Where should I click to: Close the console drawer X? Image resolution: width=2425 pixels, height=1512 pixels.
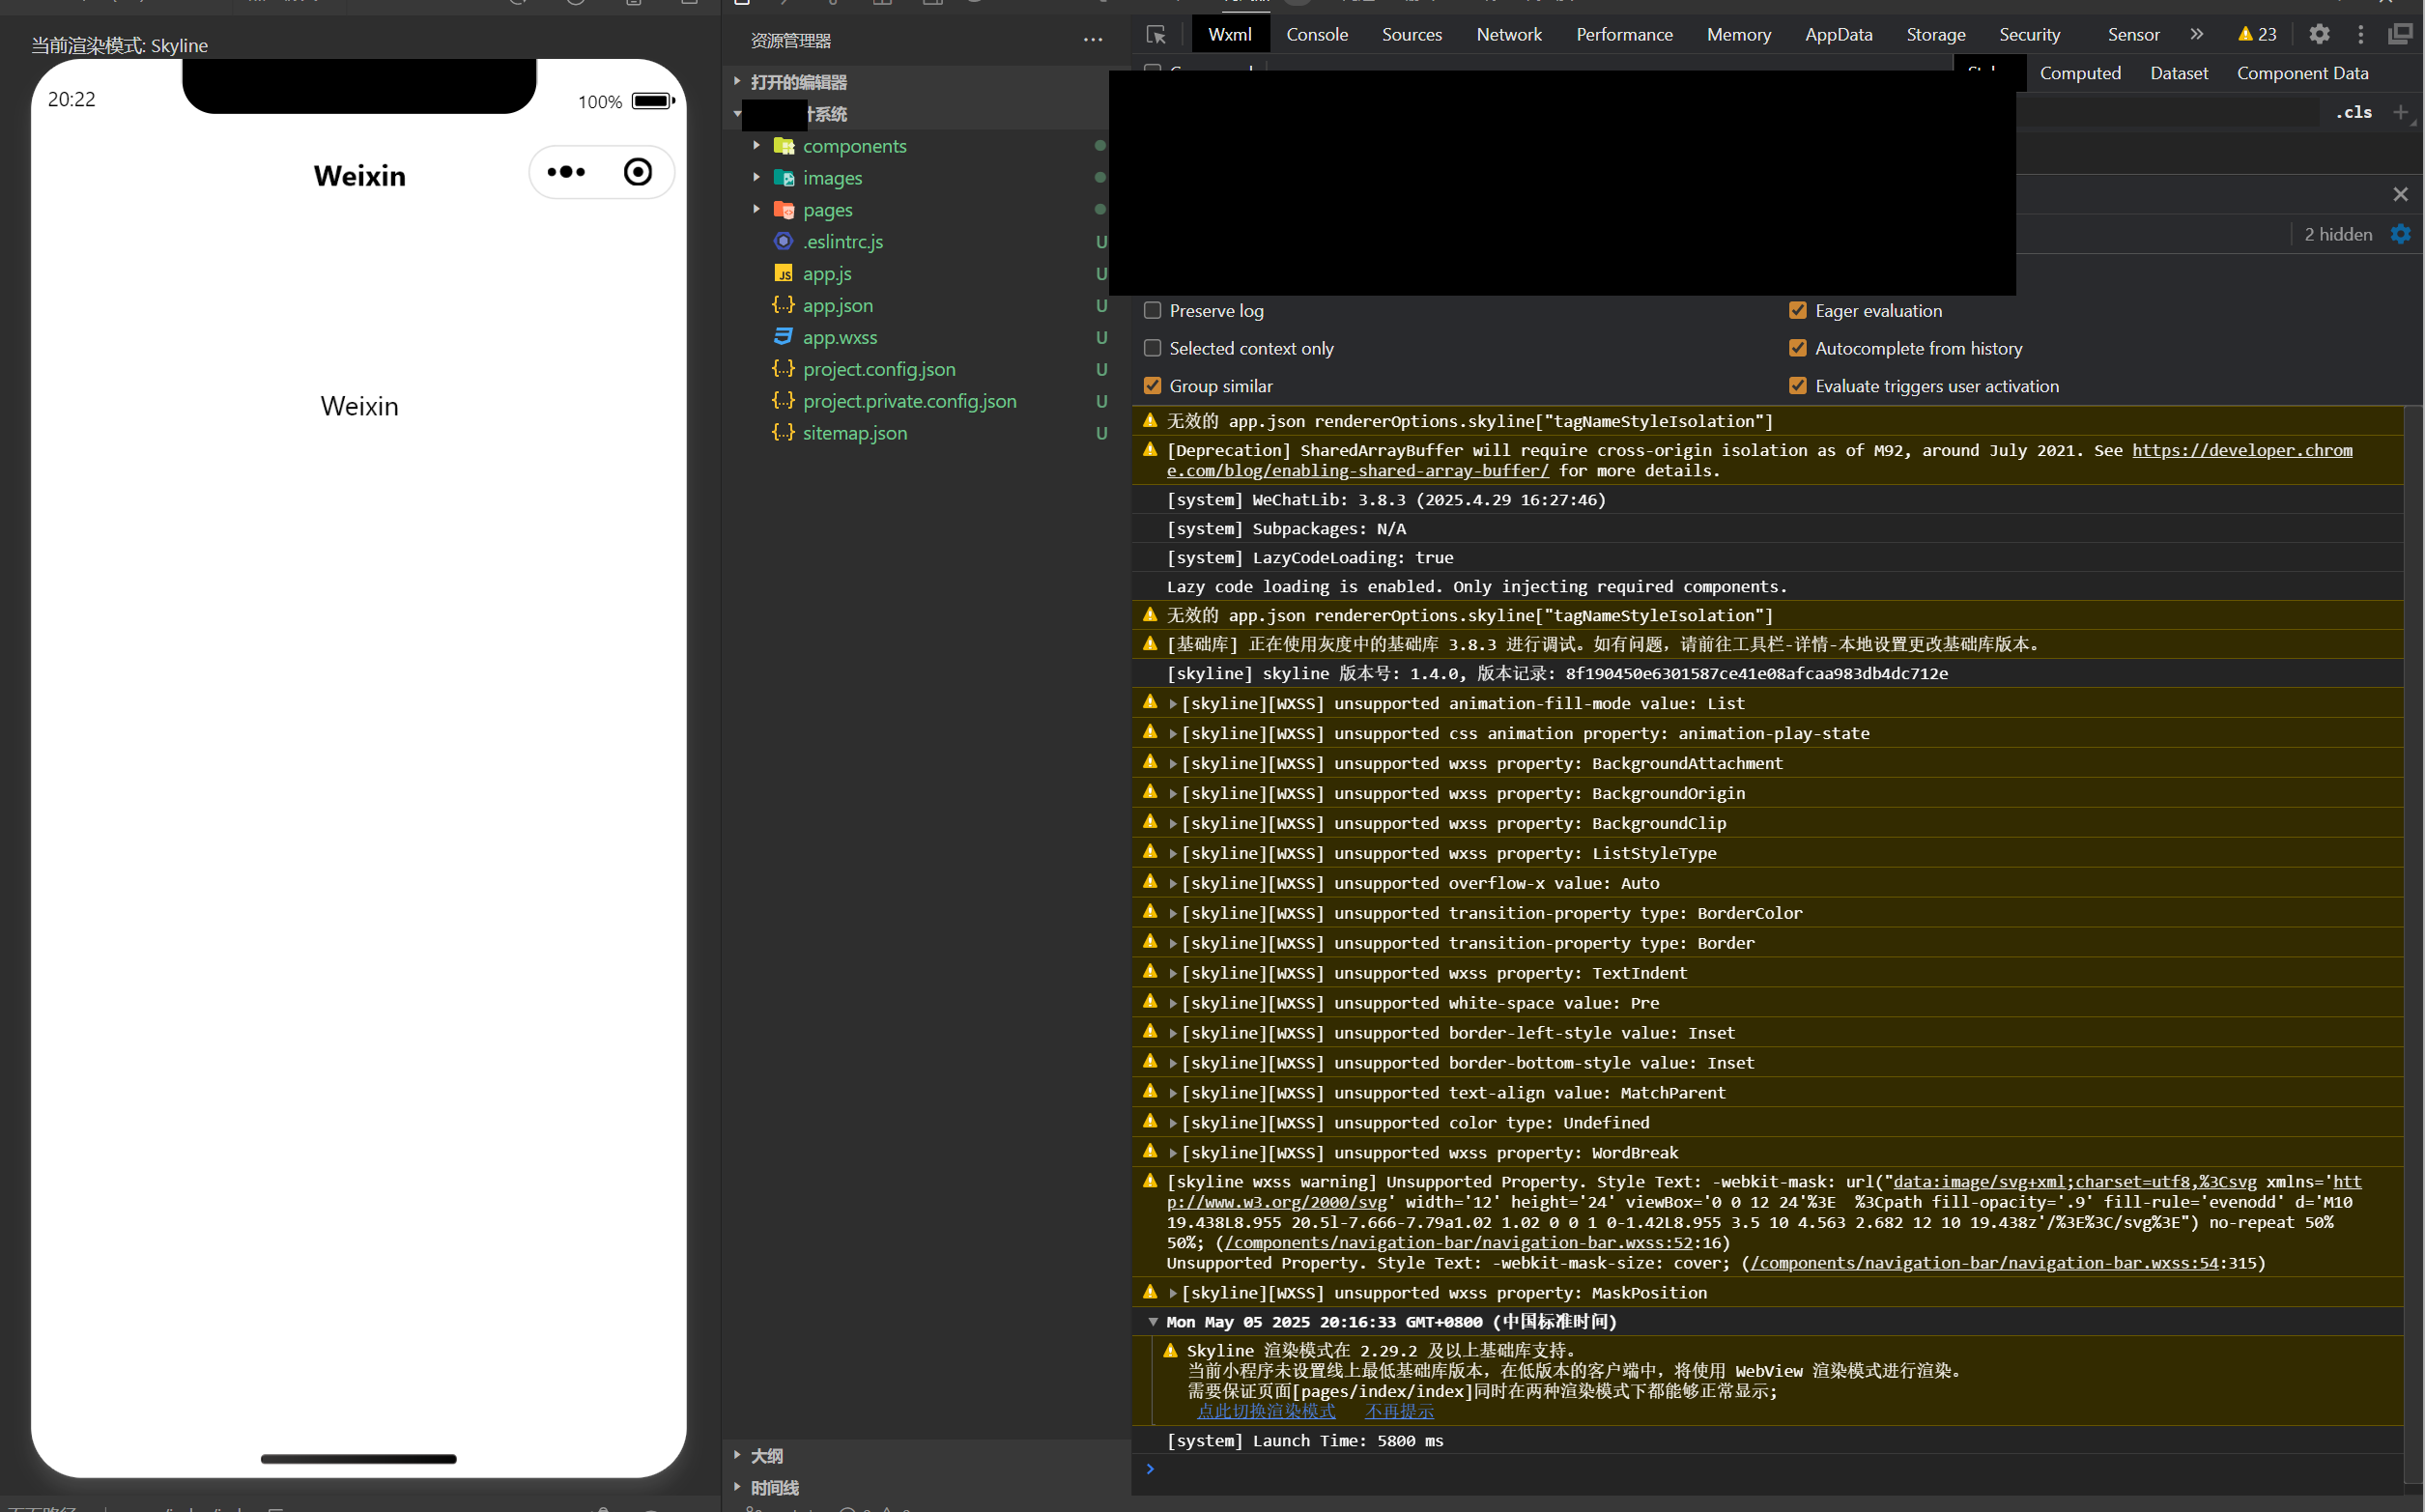pyautogui.click(x=2400, y=194)
